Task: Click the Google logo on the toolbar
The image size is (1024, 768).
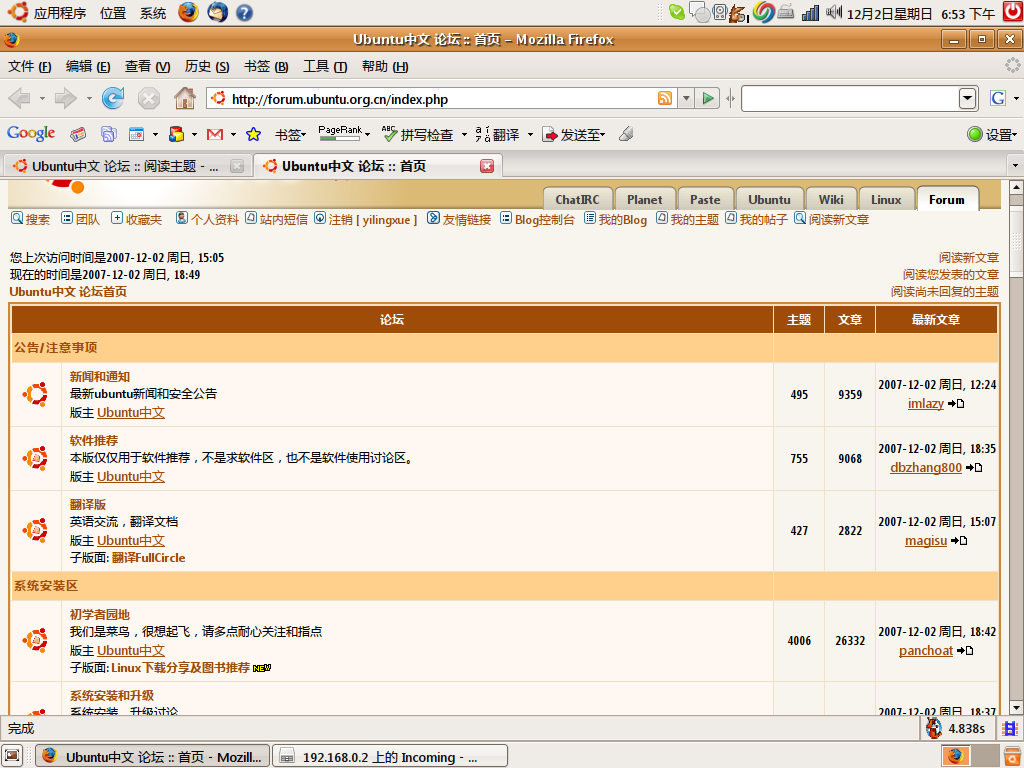Action: pyautogui.click(x=31, y=134)
